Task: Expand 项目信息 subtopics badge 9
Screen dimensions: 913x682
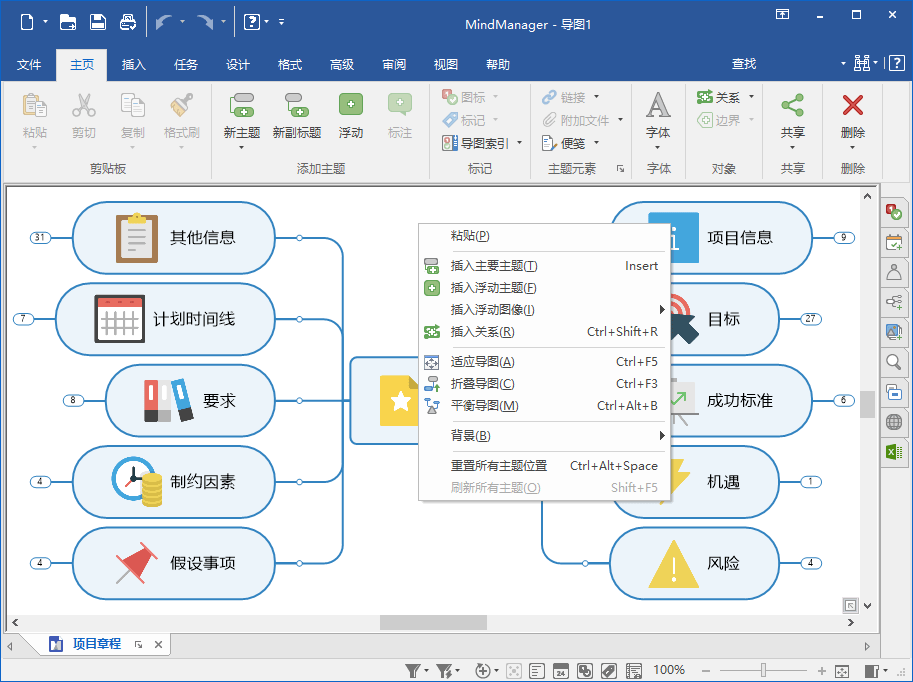Action: (844, 238)
